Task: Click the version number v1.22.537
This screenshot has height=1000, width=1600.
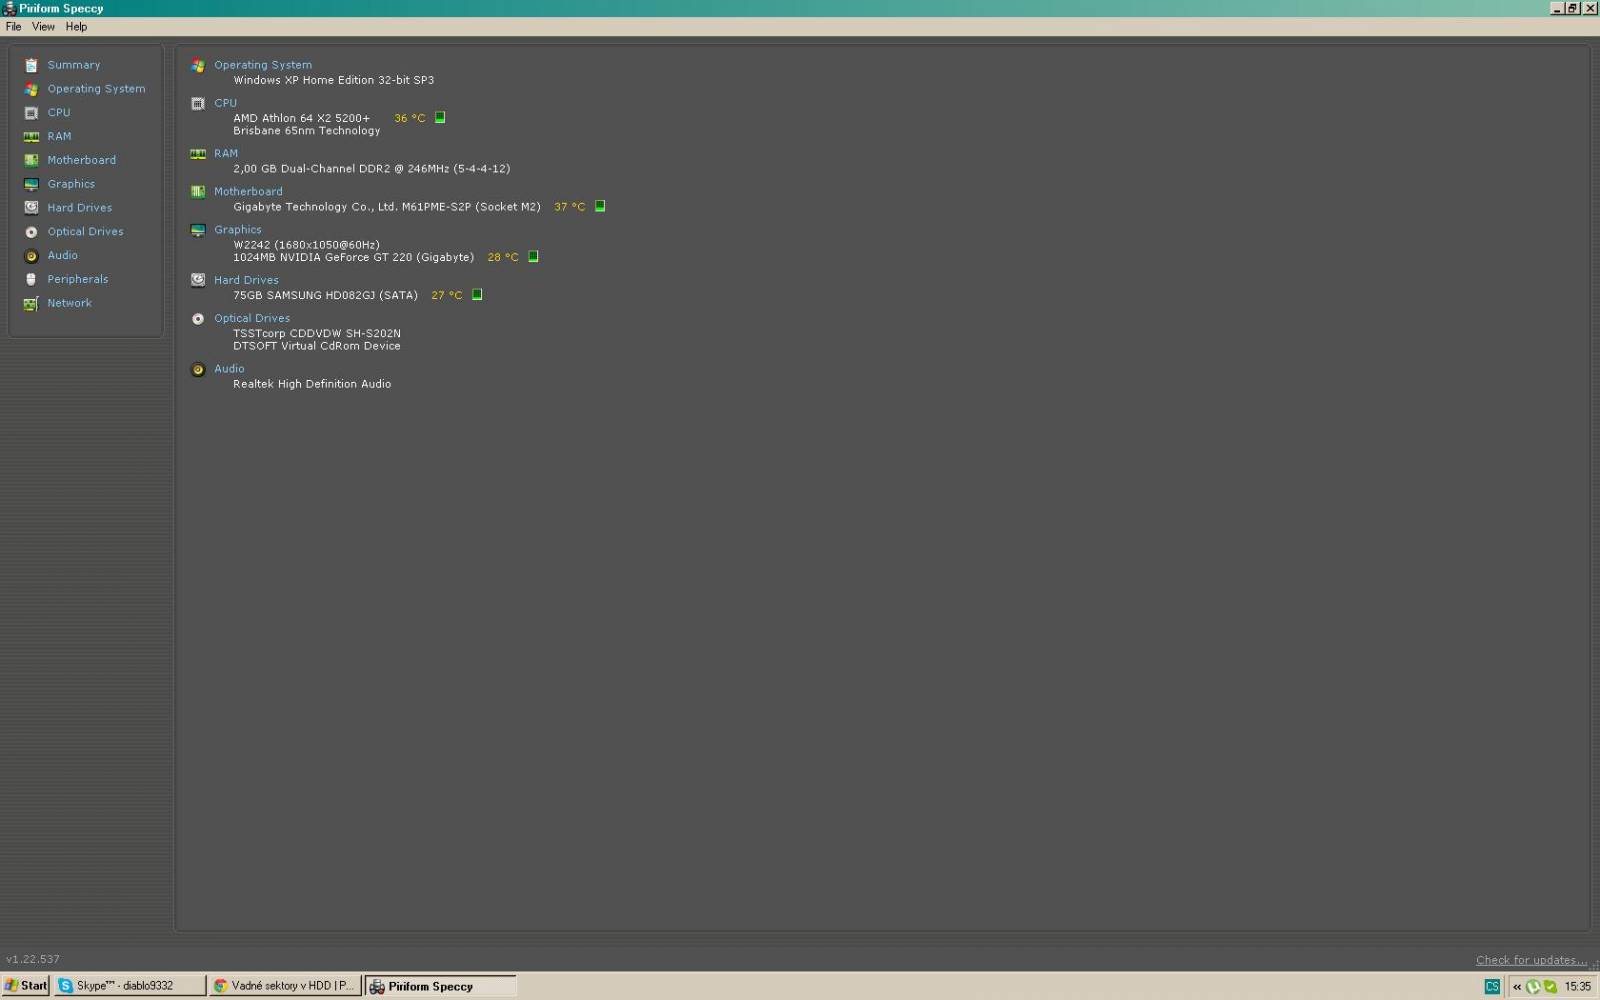Action: [x=33, y=959]
